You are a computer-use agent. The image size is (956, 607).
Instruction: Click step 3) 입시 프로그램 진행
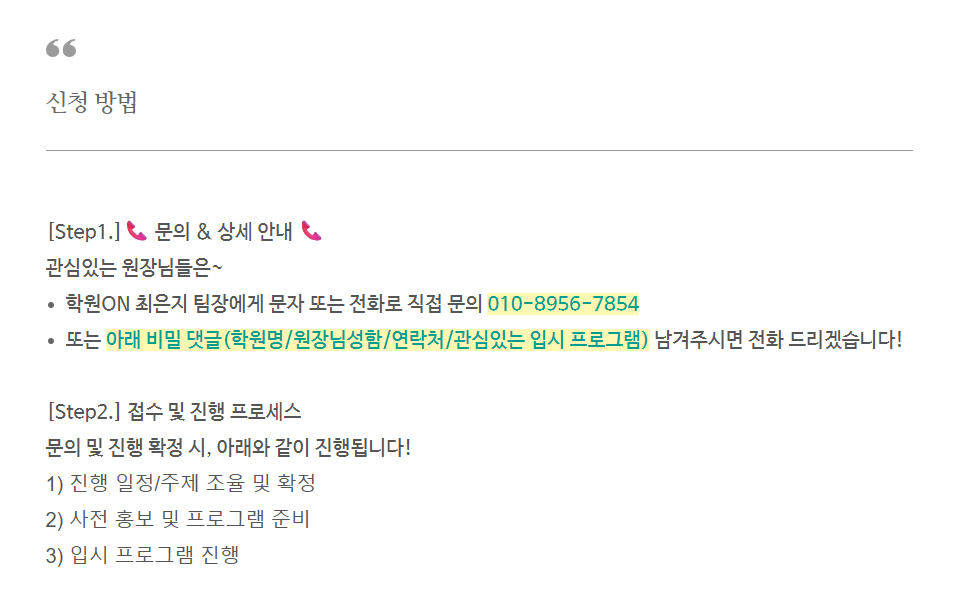coord(142,556)
